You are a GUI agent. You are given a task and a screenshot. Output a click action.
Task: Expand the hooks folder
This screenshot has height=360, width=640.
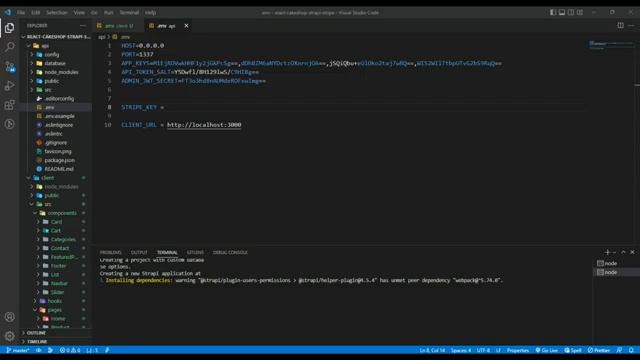pos(56,301)
